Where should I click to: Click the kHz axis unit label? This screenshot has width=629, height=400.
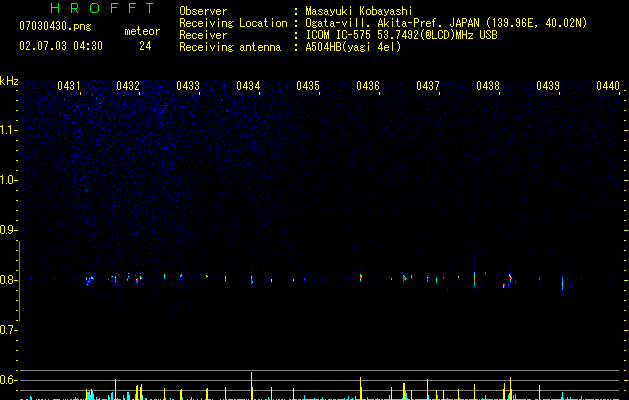point(9,81)
